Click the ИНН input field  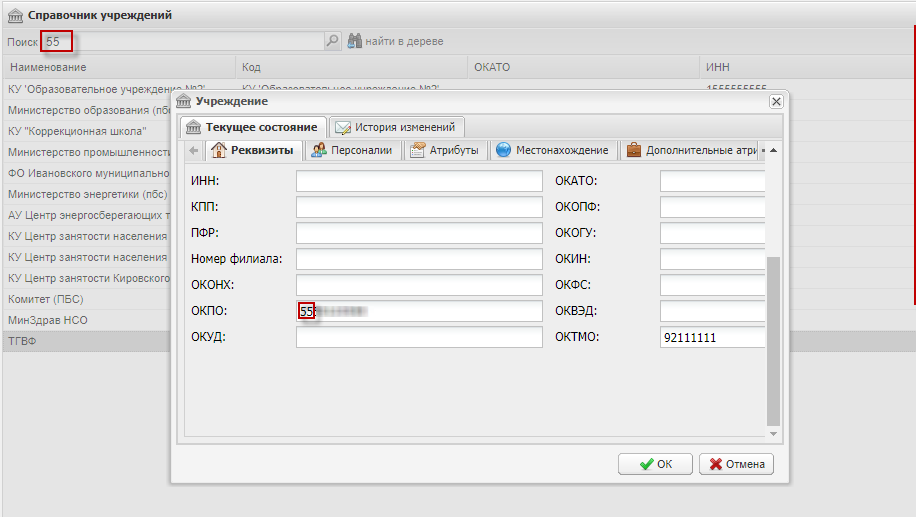419,181
